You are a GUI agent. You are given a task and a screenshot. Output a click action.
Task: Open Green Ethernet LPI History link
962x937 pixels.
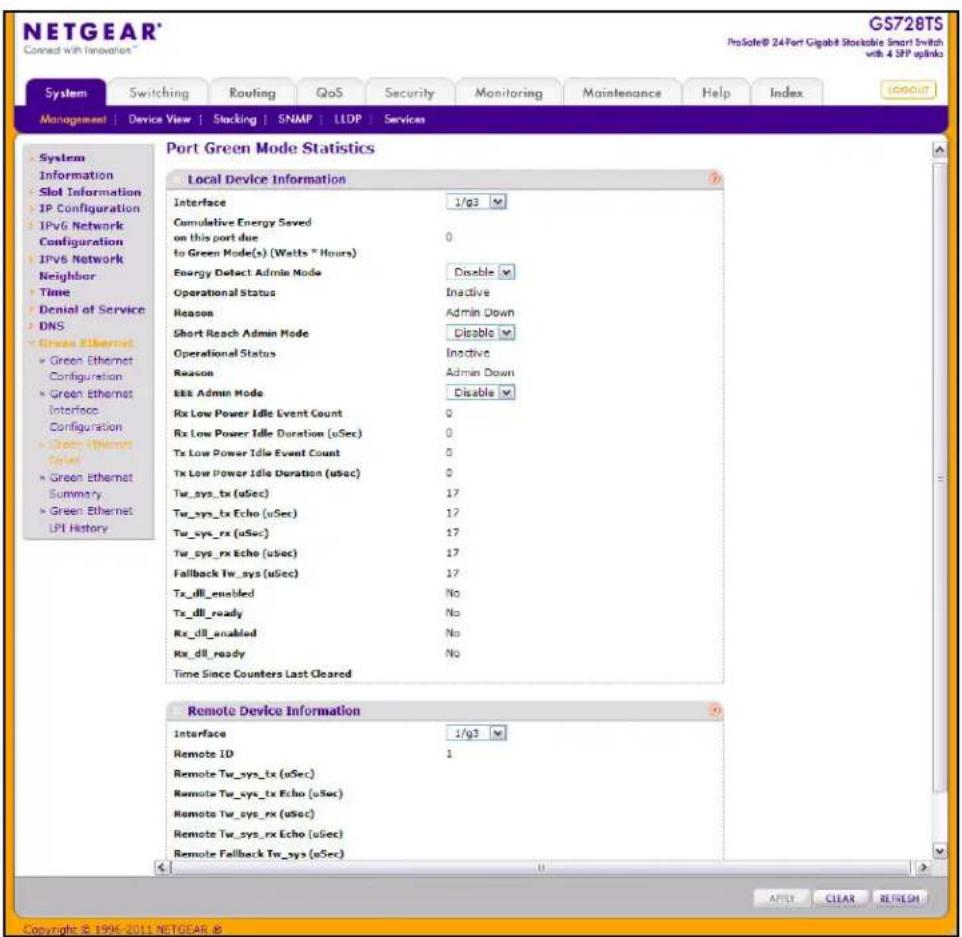pyautogui.click(x=91, y=519)
